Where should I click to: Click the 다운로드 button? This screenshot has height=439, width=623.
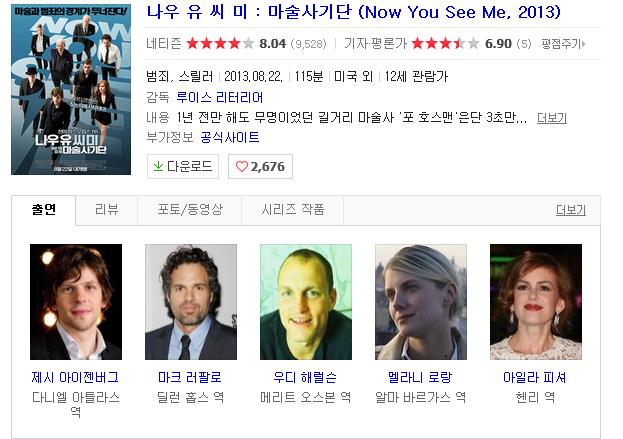[183, 166]
